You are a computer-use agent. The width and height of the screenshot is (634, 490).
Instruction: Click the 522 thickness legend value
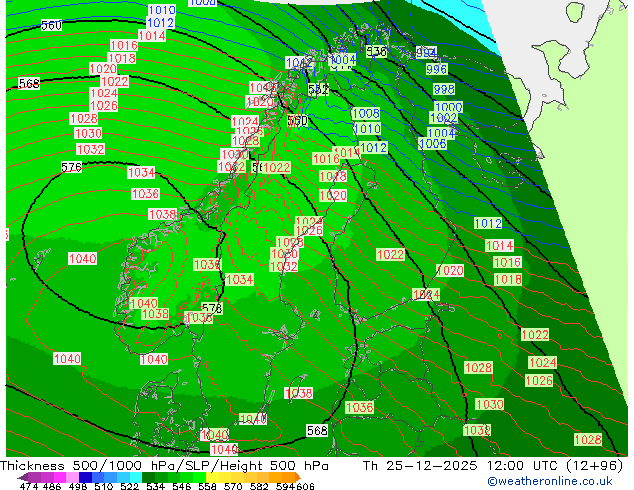[x=129, y=486]
